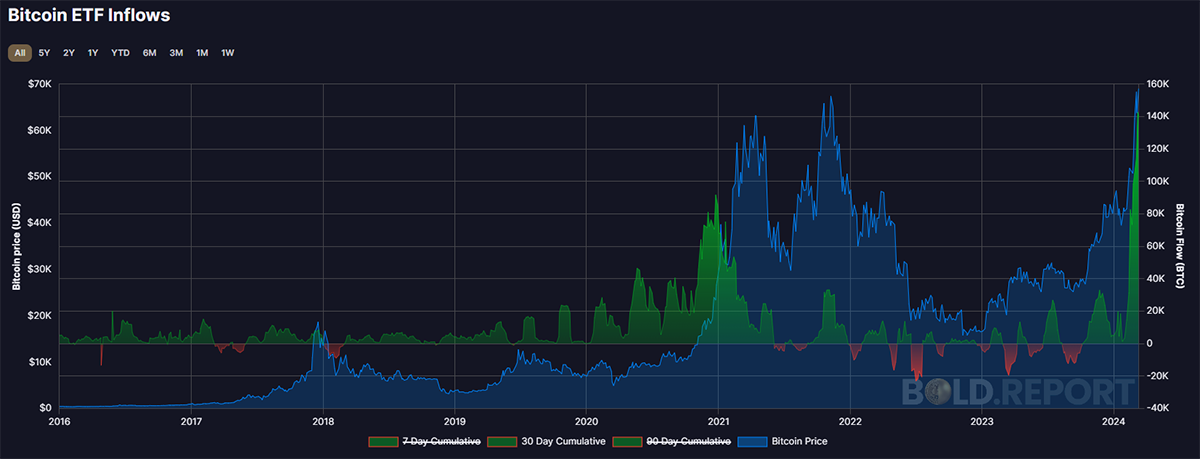Choose the YTD range option
Viewport: 1200px width, 459px height.
coord(120,52)
